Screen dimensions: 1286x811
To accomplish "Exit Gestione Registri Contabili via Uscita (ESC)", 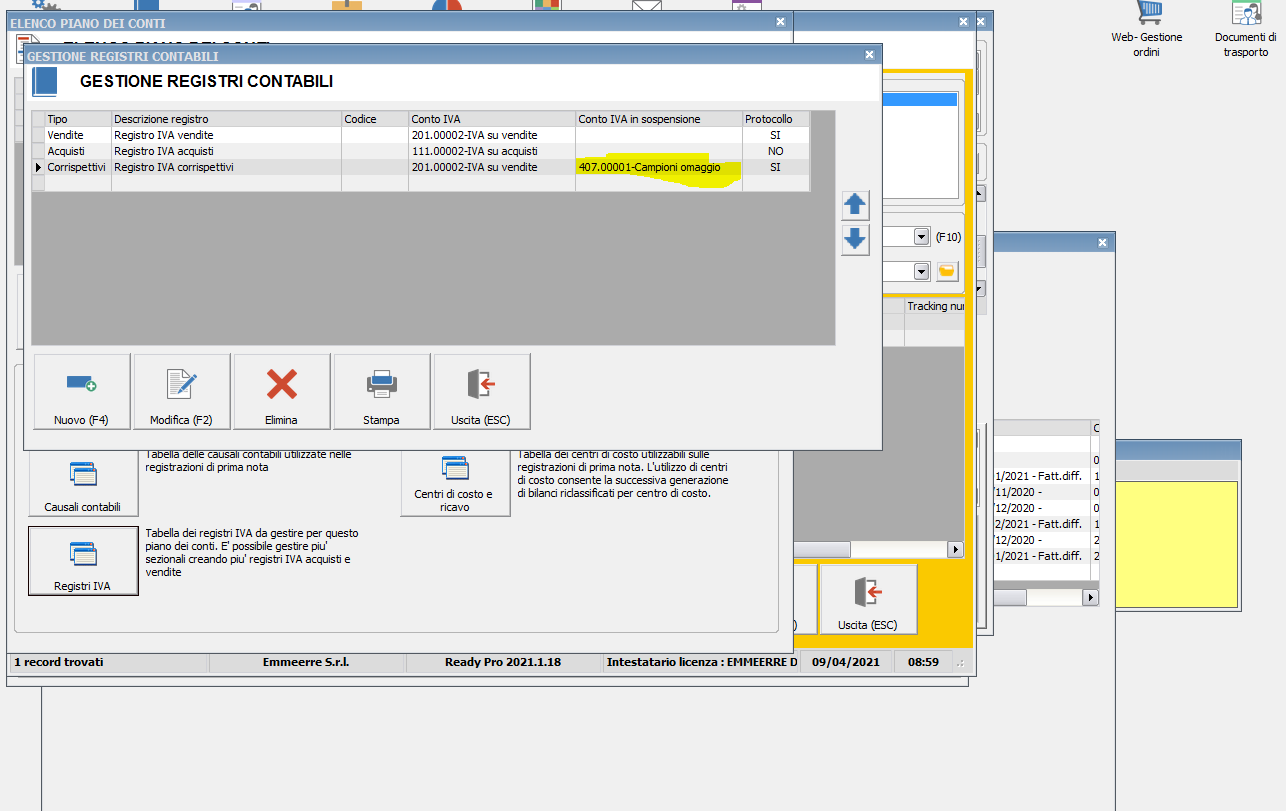I will 482,391.
